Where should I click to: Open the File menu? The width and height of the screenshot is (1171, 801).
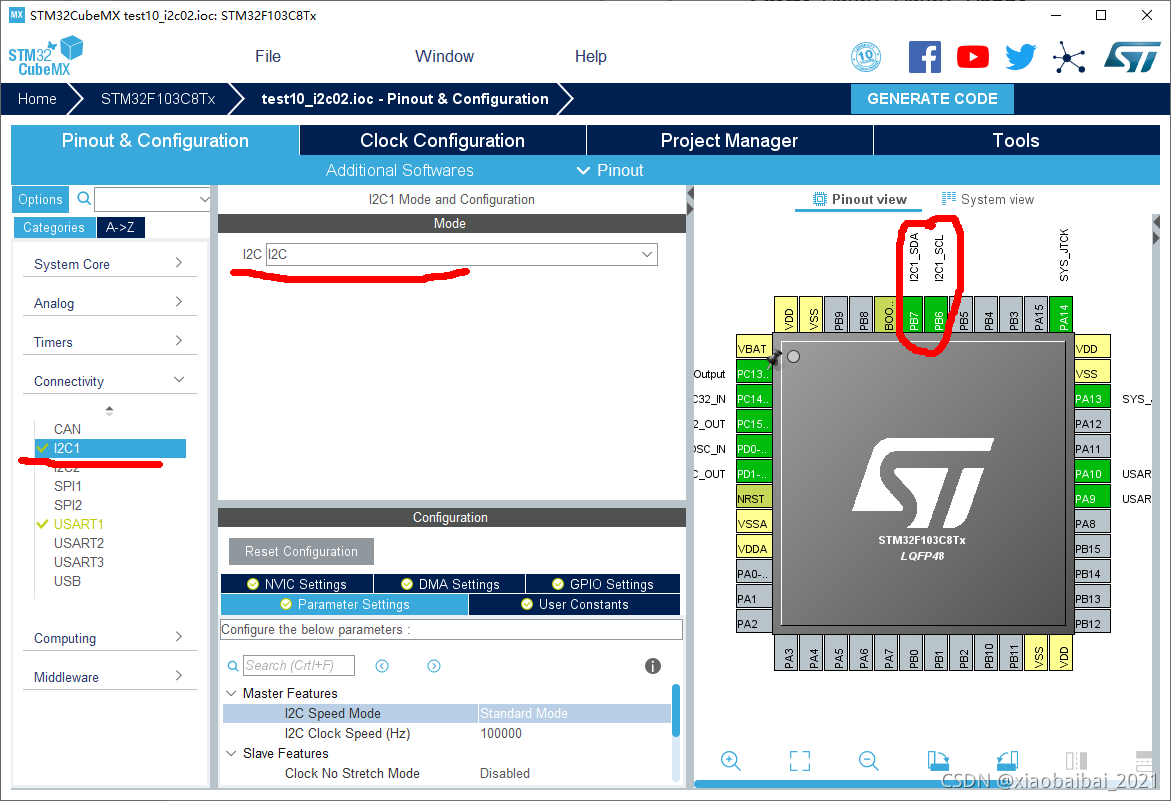pos(268,57)
